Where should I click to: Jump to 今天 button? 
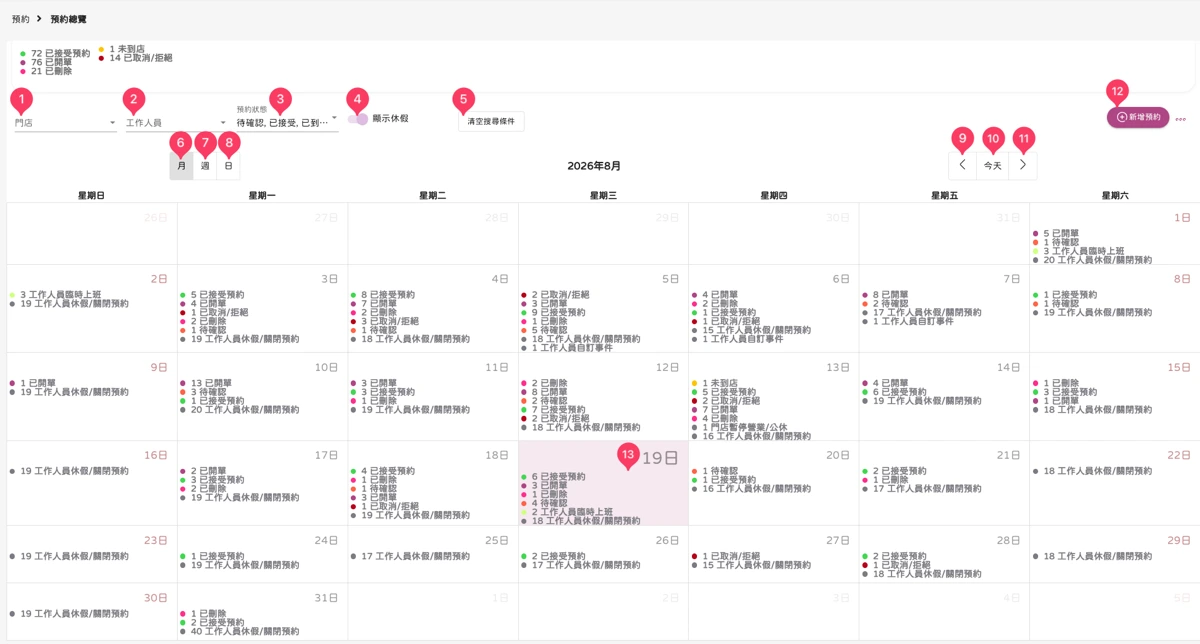pyautogui.click(x=992, y=166)
